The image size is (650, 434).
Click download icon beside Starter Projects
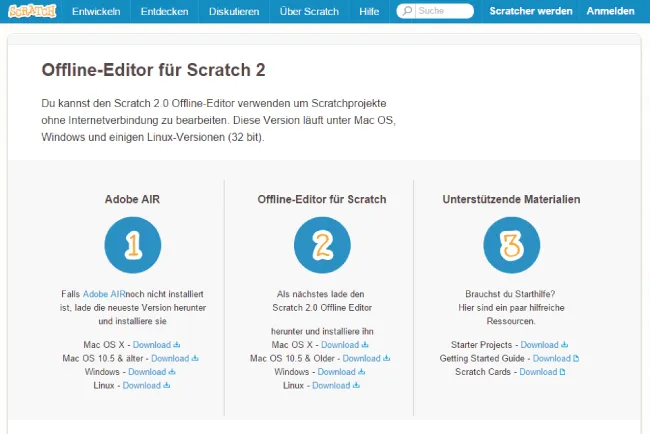click(x=564, y=345)
